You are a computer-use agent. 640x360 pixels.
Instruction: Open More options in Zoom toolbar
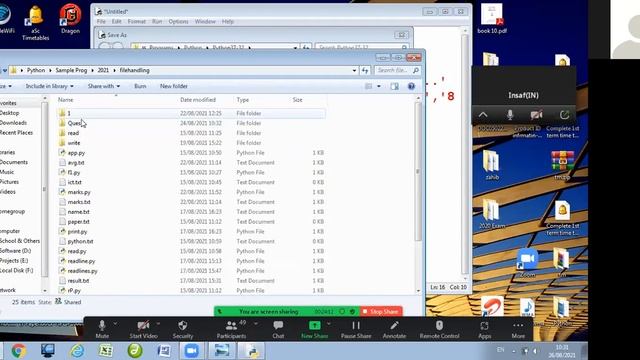click(x=518, y=329)
